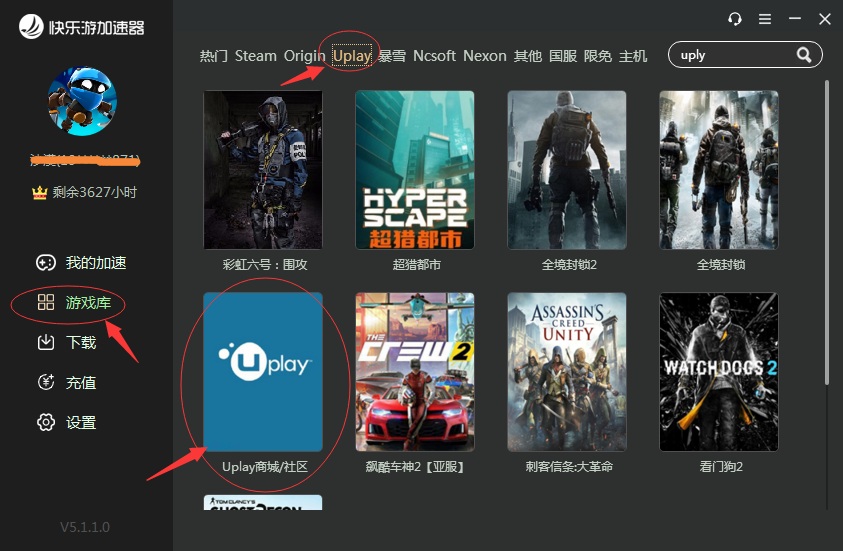This screenshot has height=551, width=843.
Task: Click the V5.1.1.0 version label
Action: coord(85,527)
